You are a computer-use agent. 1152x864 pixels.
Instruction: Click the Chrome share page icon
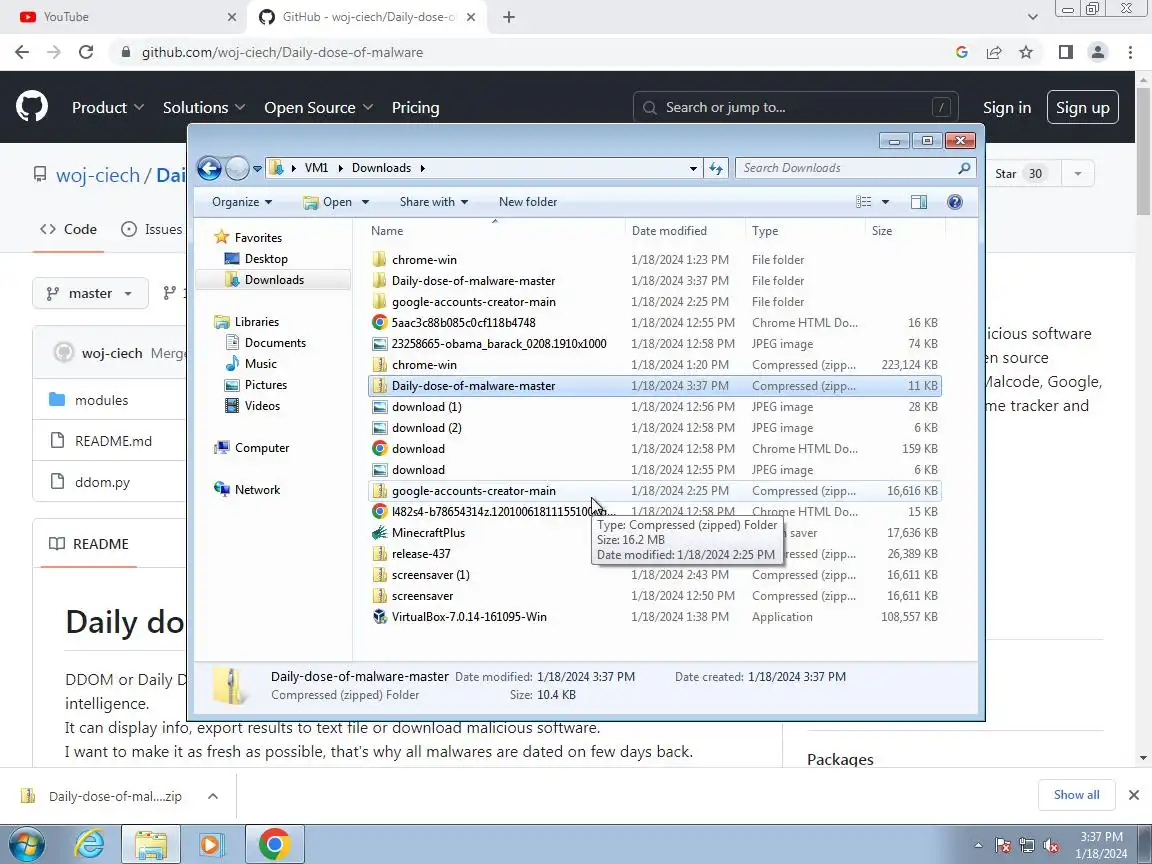994,52
